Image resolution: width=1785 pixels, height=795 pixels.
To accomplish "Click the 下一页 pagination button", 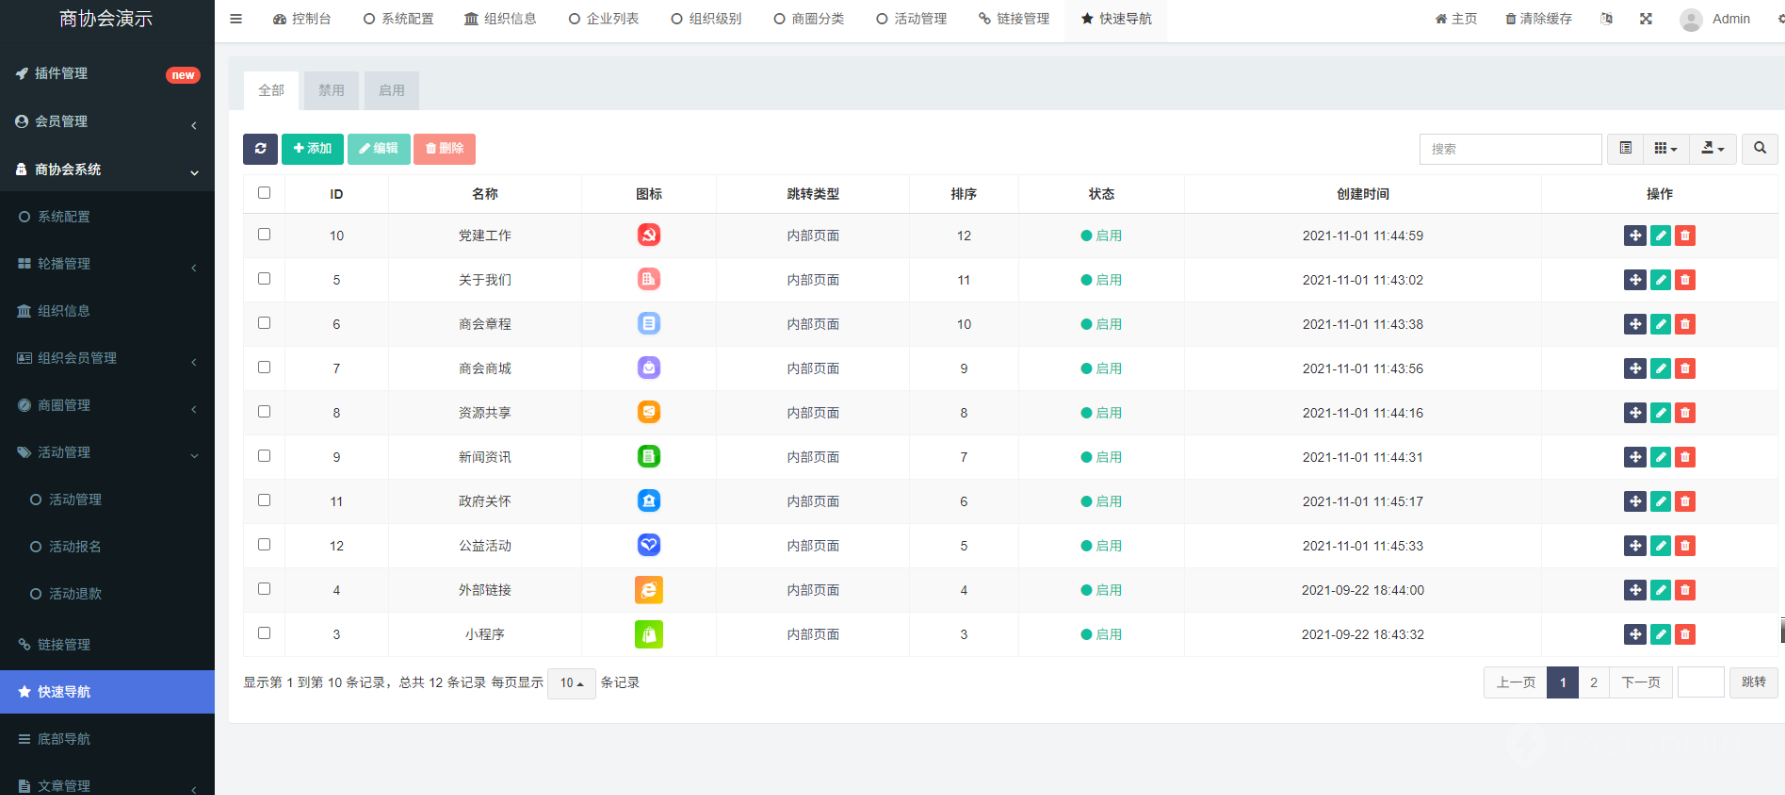I will [1641, 683].
